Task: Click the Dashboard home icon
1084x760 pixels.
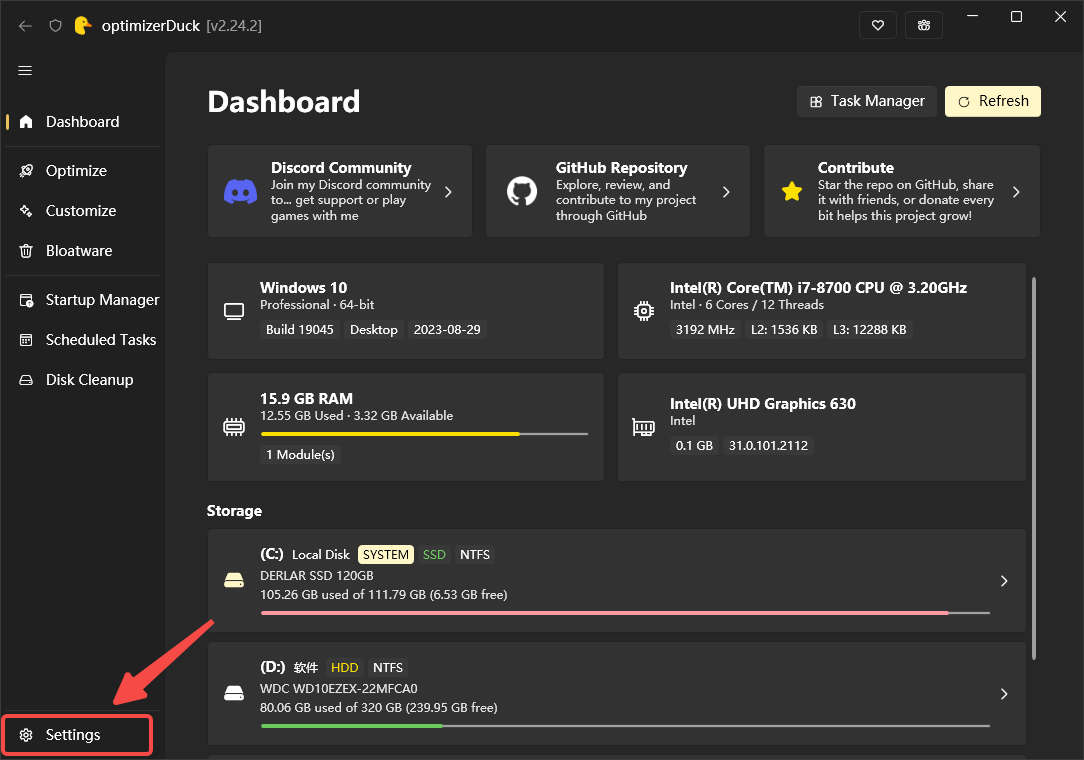Action: pos(26,122)
